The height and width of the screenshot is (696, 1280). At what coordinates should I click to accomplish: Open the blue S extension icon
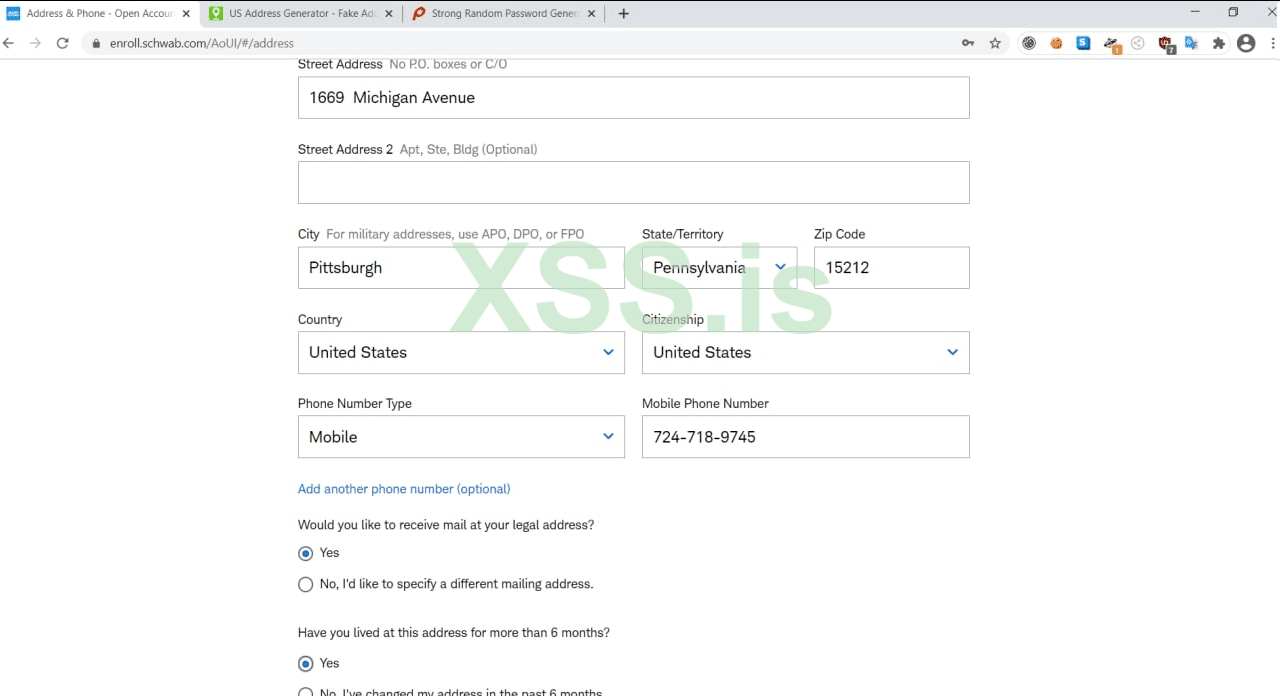tap(1083, 43)
